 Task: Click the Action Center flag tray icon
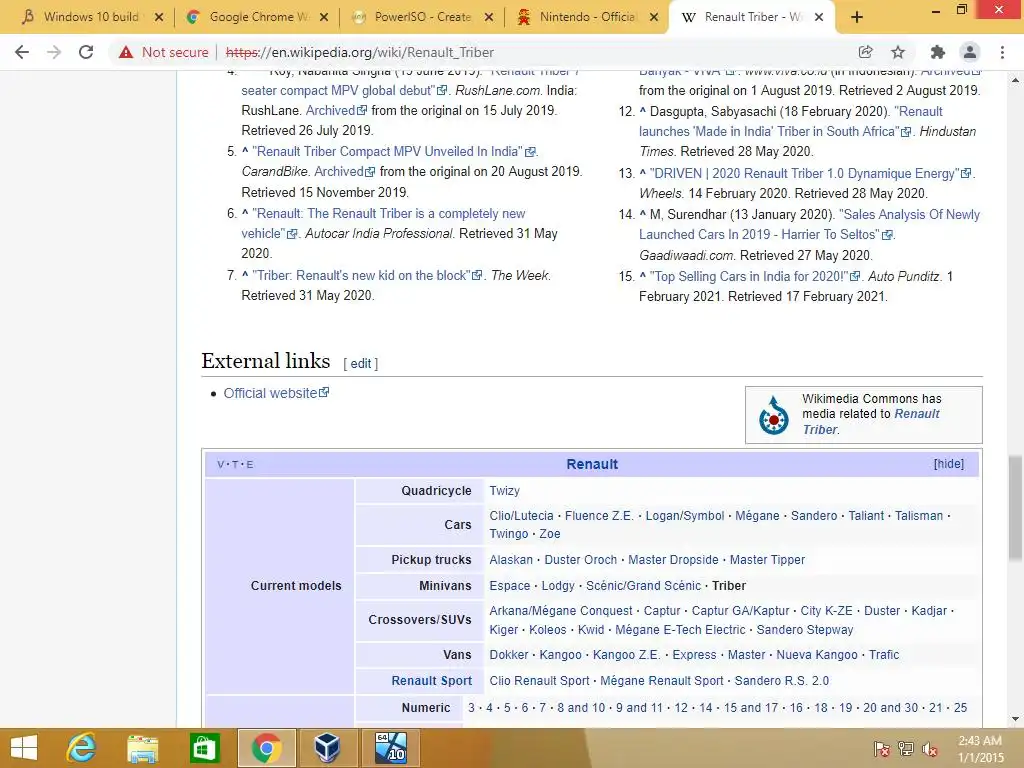click(882, 748)
